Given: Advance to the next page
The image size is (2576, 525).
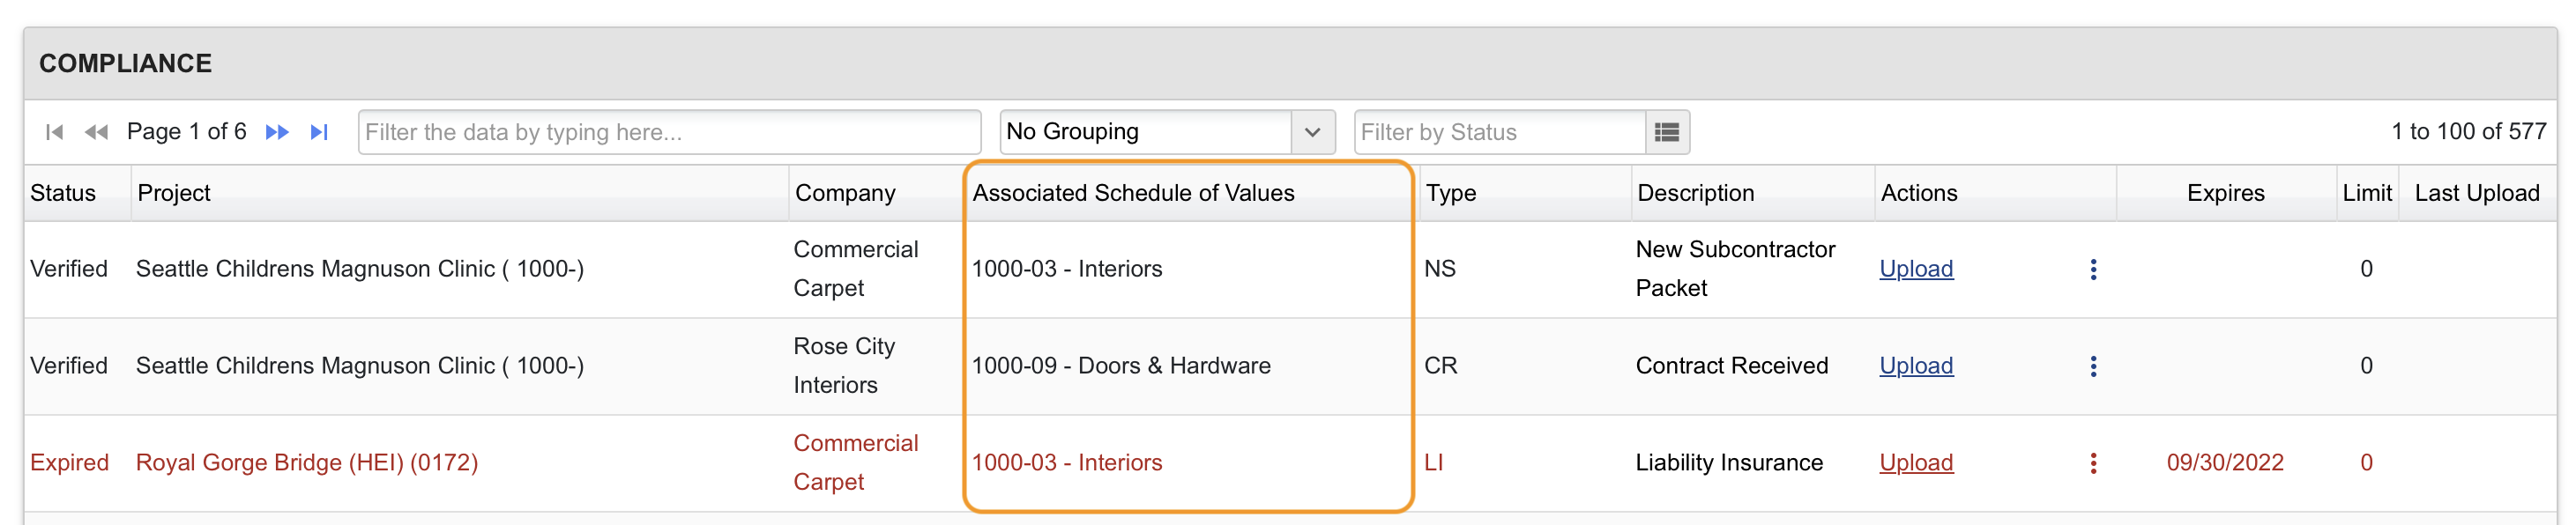Looking at the screenshot, I should [x=277, y=132].
